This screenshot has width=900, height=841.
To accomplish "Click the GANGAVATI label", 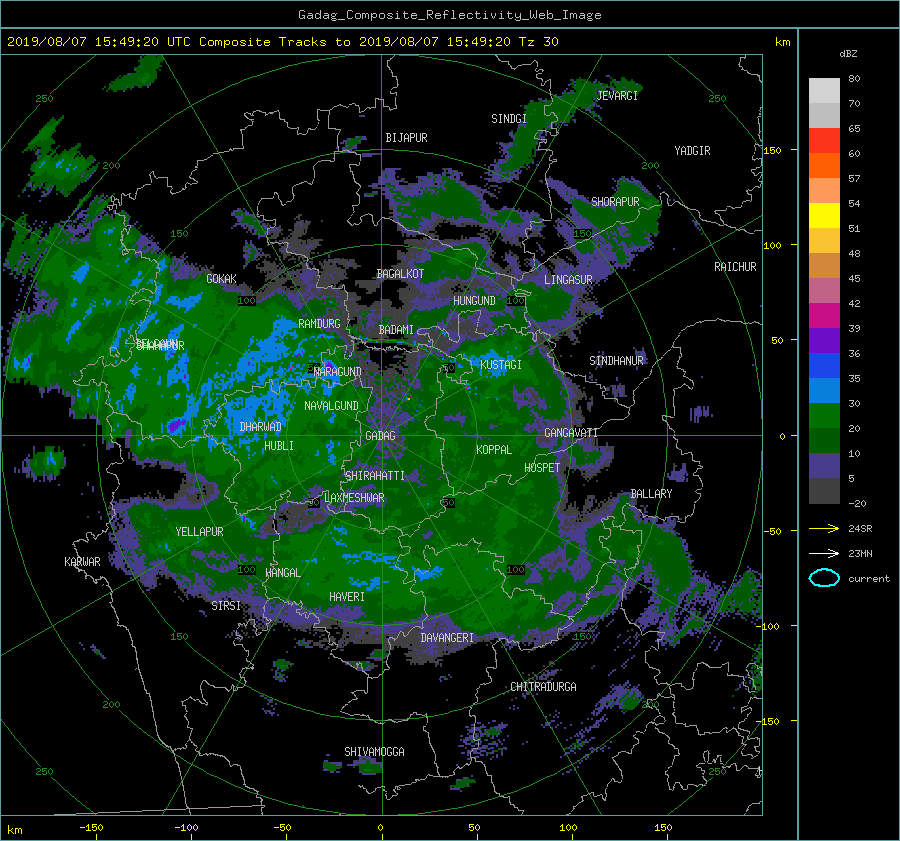I will click(571, 432).
